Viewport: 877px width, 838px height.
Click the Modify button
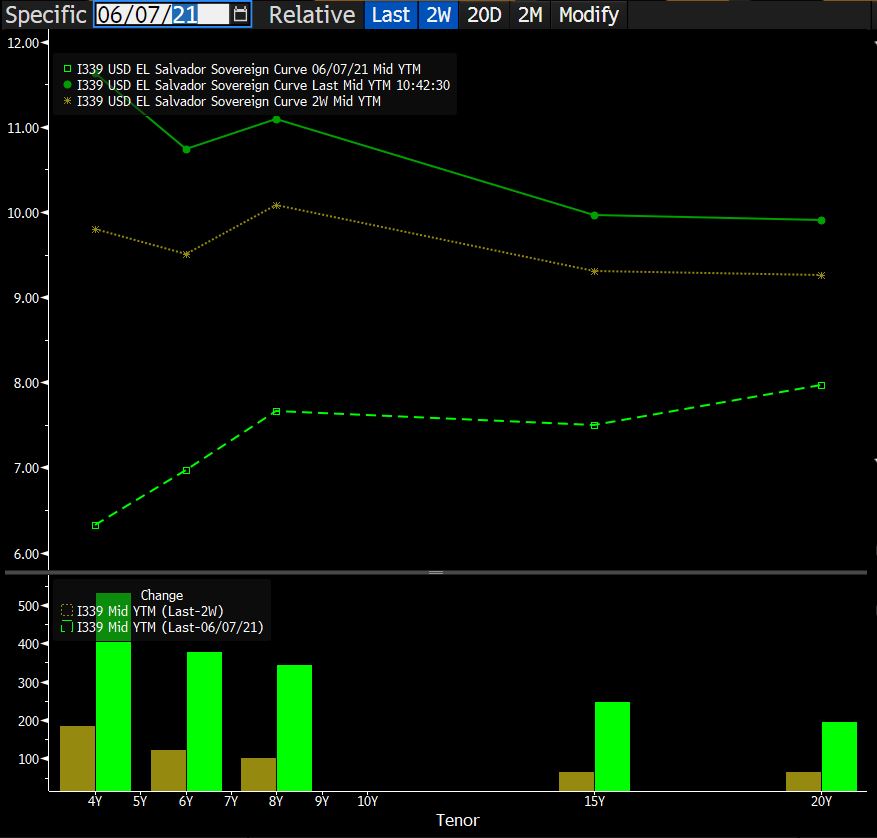[588, 15]
